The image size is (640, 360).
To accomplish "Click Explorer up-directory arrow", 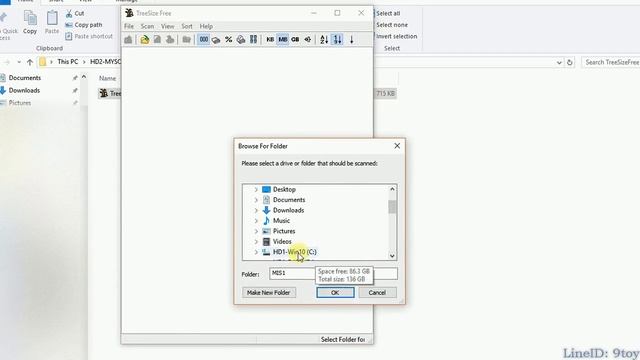I will pyautogui.click(x=30, y=62).
